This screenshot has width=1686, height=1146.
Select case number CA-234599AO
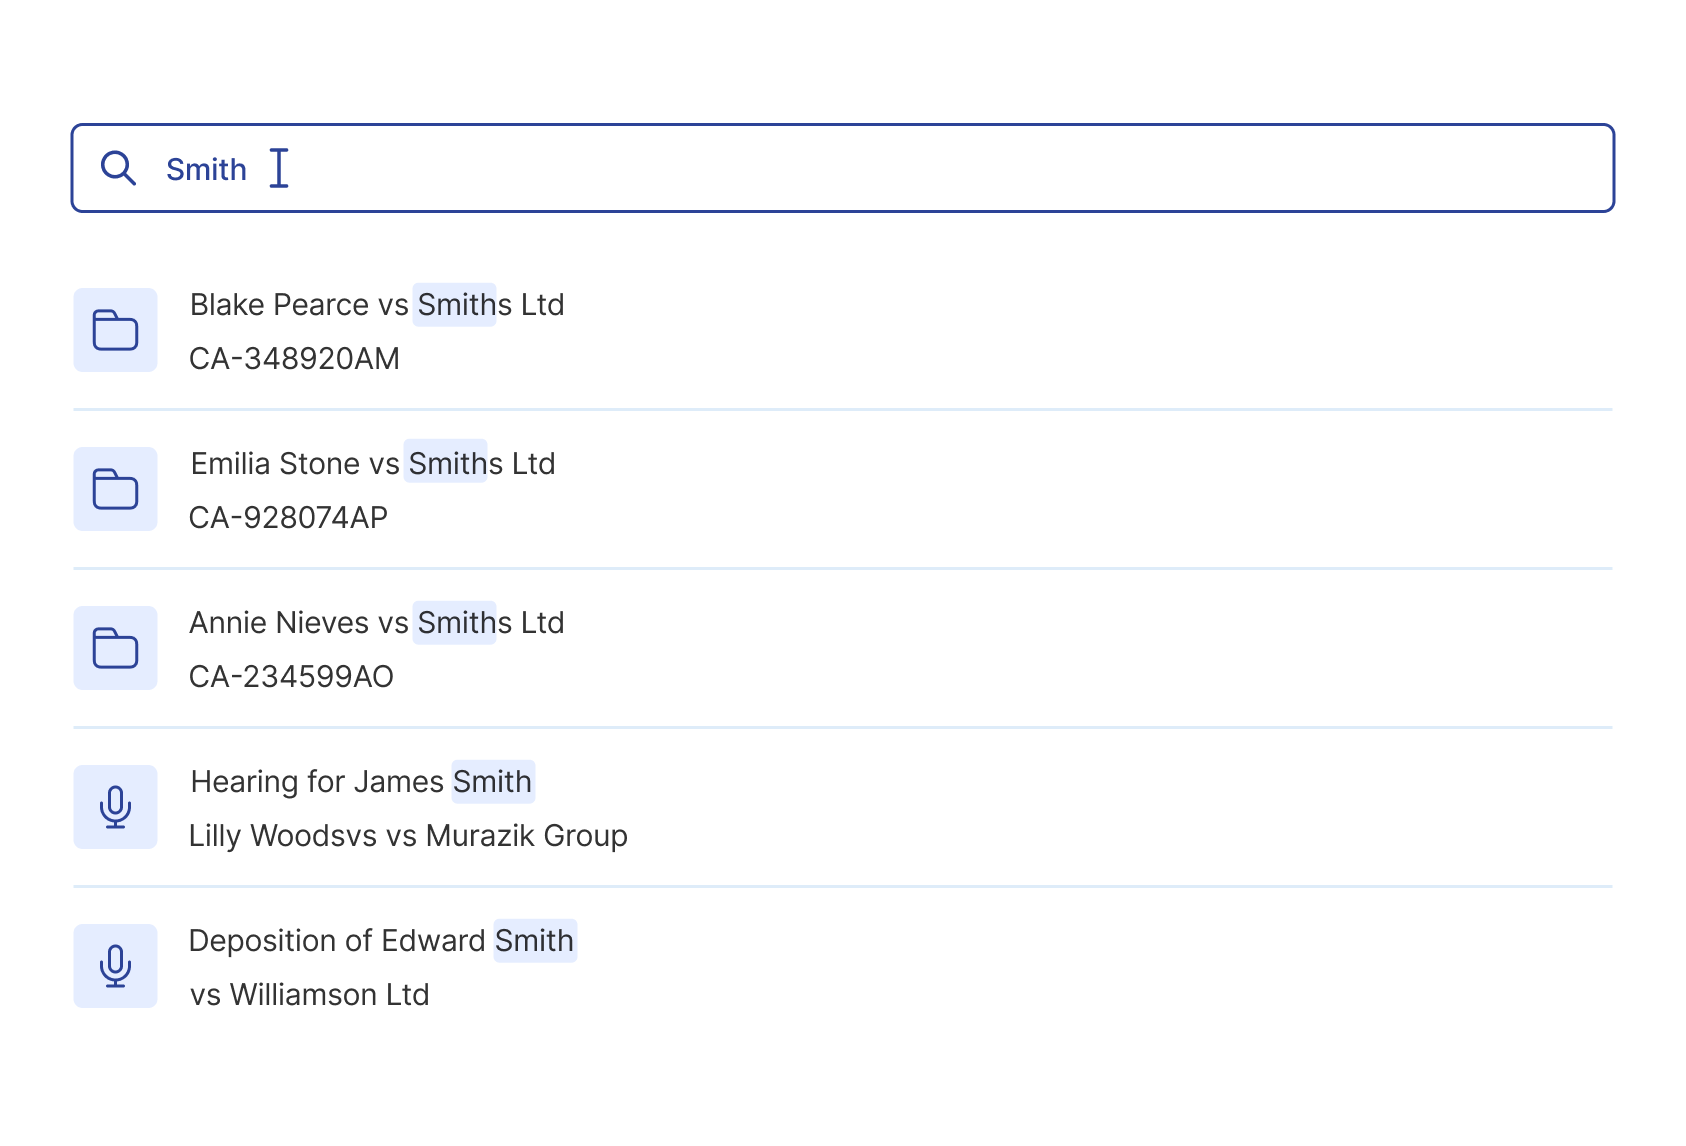click(x=291, y=677)
